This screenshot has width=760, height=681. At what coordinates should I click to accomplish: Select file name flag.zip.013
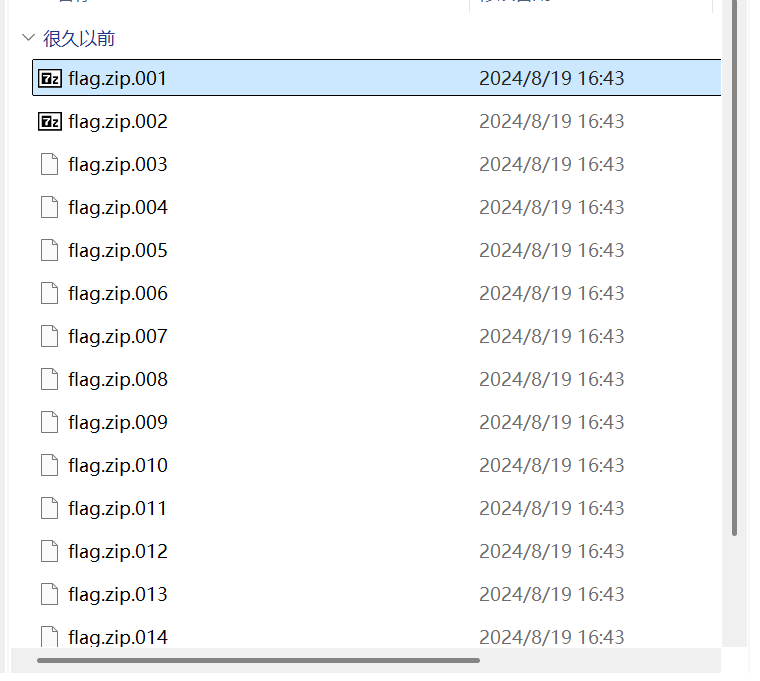pyautogui.click(x=118, y=595)
